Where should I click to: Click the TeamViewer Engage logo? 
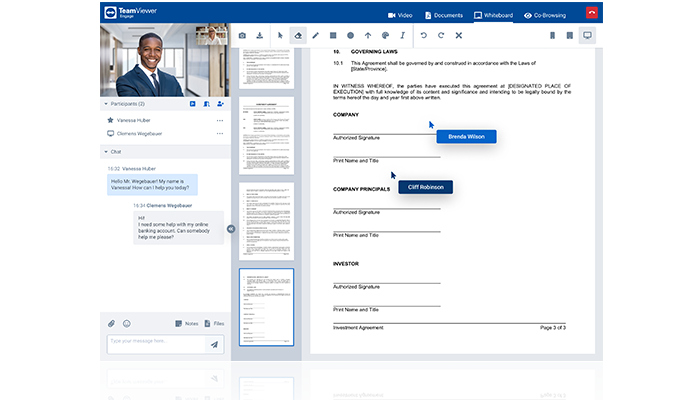click(131, 12)
